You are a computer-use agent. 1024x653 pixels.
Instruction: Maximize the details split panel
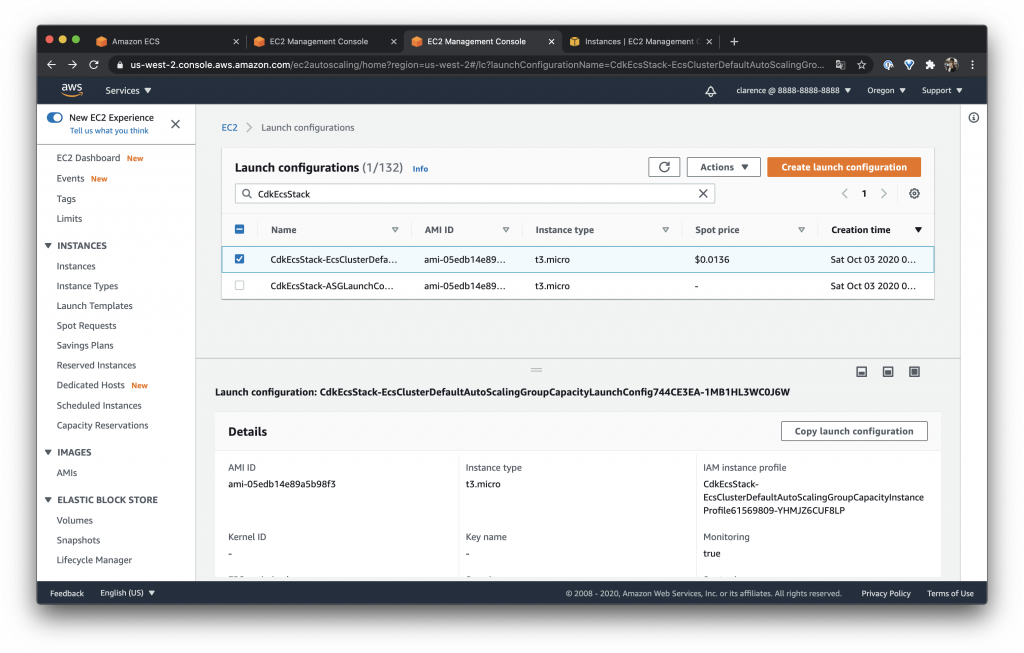pos(914,372)
